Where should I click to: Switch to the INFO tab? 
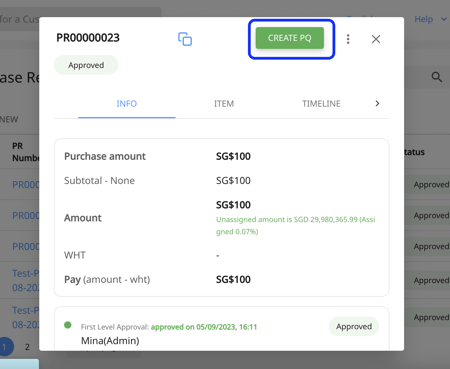click(127, 104)
